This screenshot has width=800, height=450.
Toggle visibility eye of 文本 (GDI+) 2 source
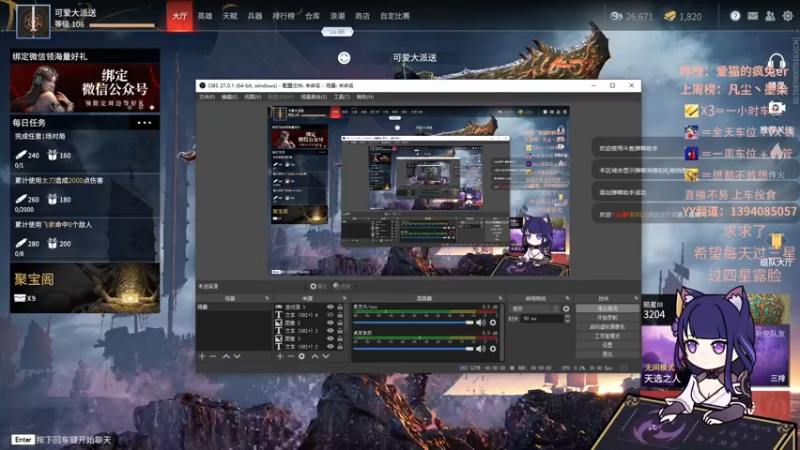pyautogui.click(x=330, y=346)
